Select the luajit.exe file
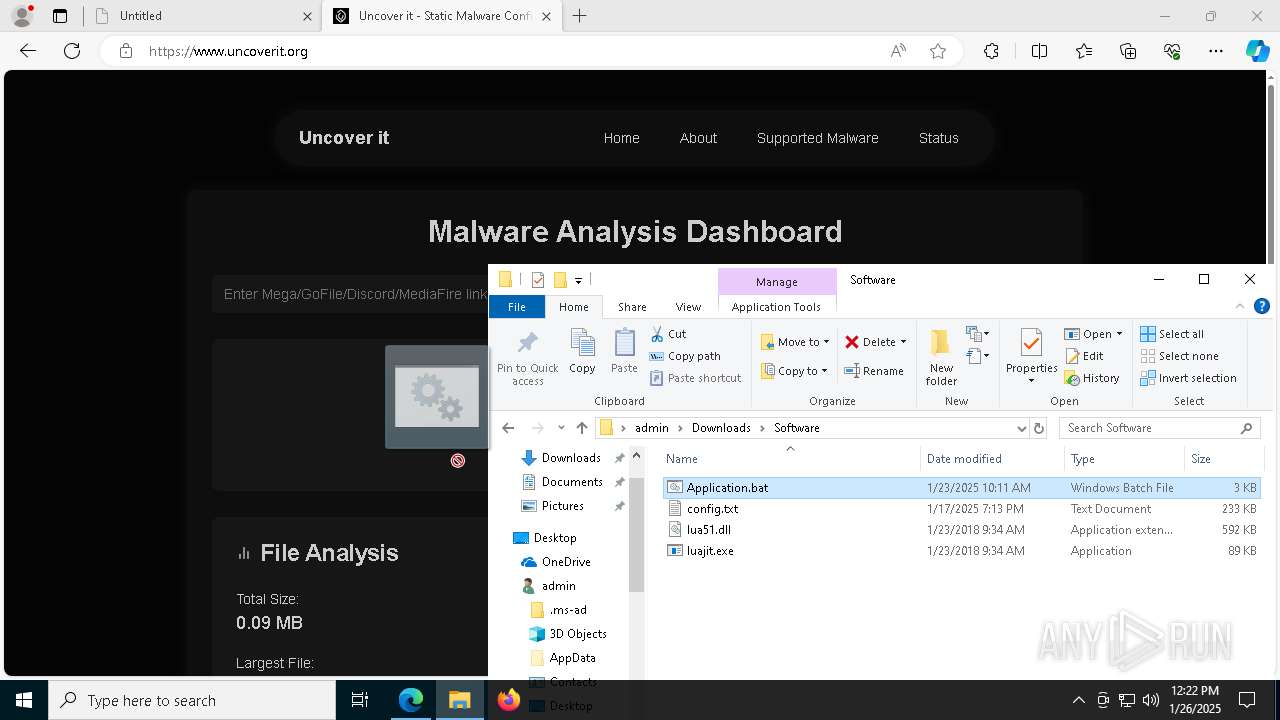 tap(710, 551)
